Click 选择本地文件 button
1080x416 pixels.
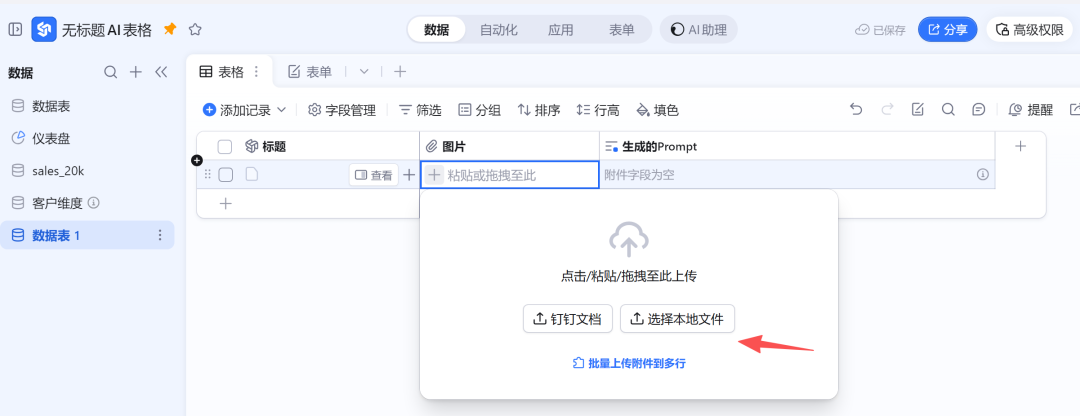[x=677, y=319]
